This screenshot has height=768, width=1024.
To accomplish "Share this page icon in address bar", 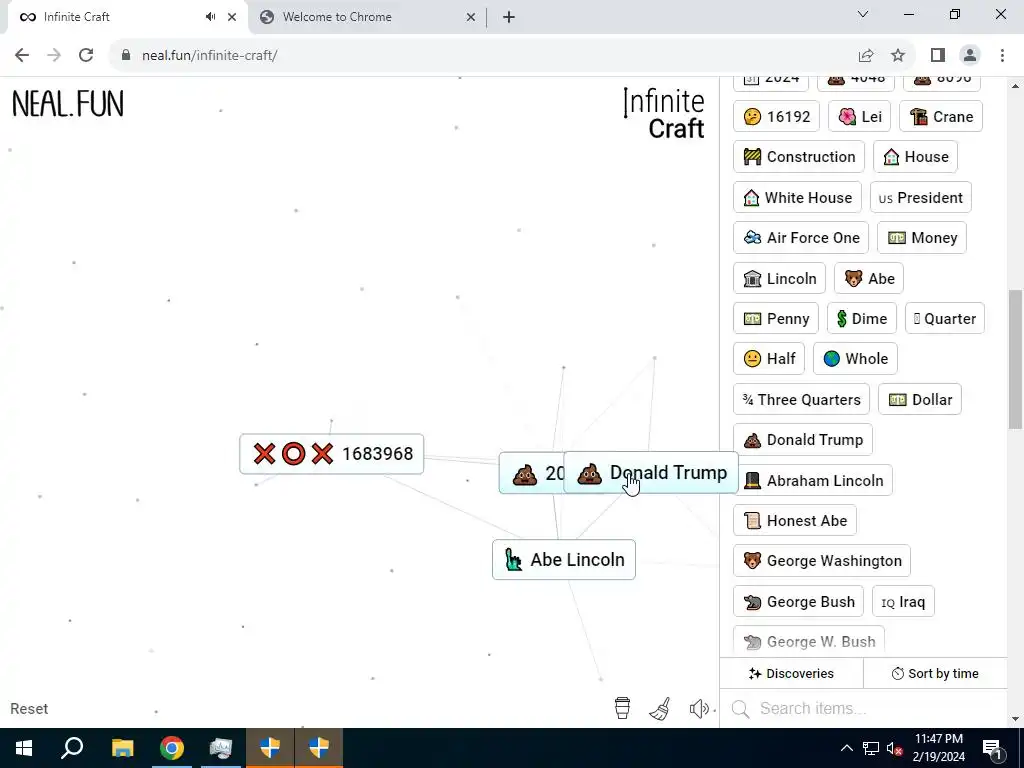I will pyautogui.click(x=866, y=56).
